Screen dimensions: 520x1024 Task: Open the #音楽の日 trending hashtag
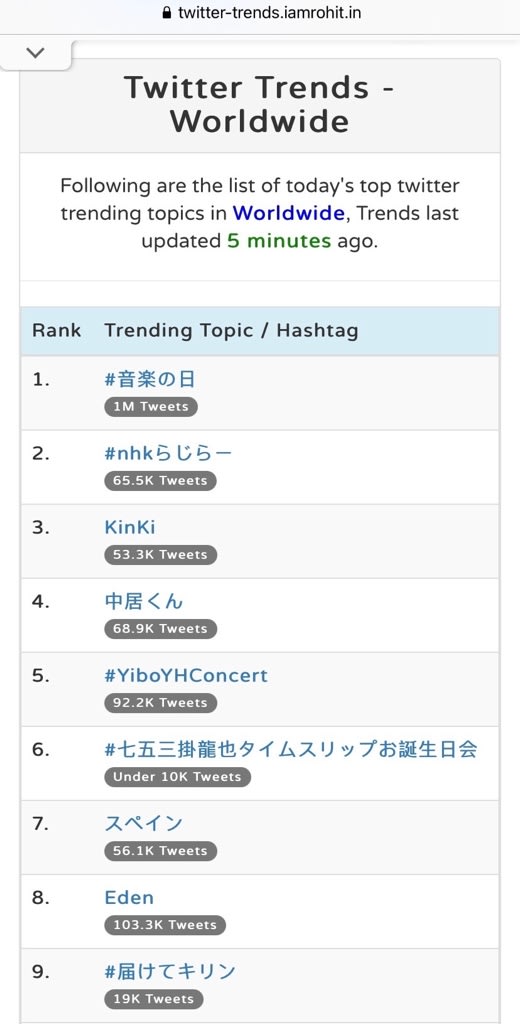coord(150,379)
